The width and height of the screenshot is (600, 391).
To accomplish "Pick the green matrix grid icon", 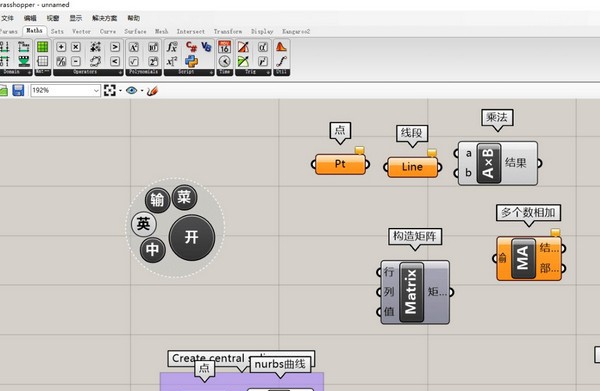I will point(42,47).
